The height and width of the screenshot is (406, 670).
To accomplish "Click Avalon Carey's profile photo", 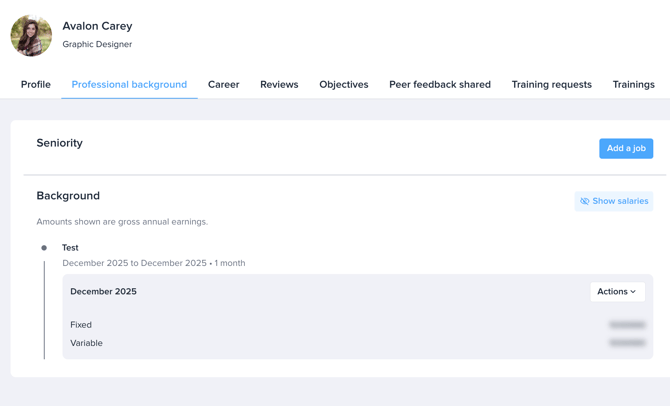I will 31,35.
